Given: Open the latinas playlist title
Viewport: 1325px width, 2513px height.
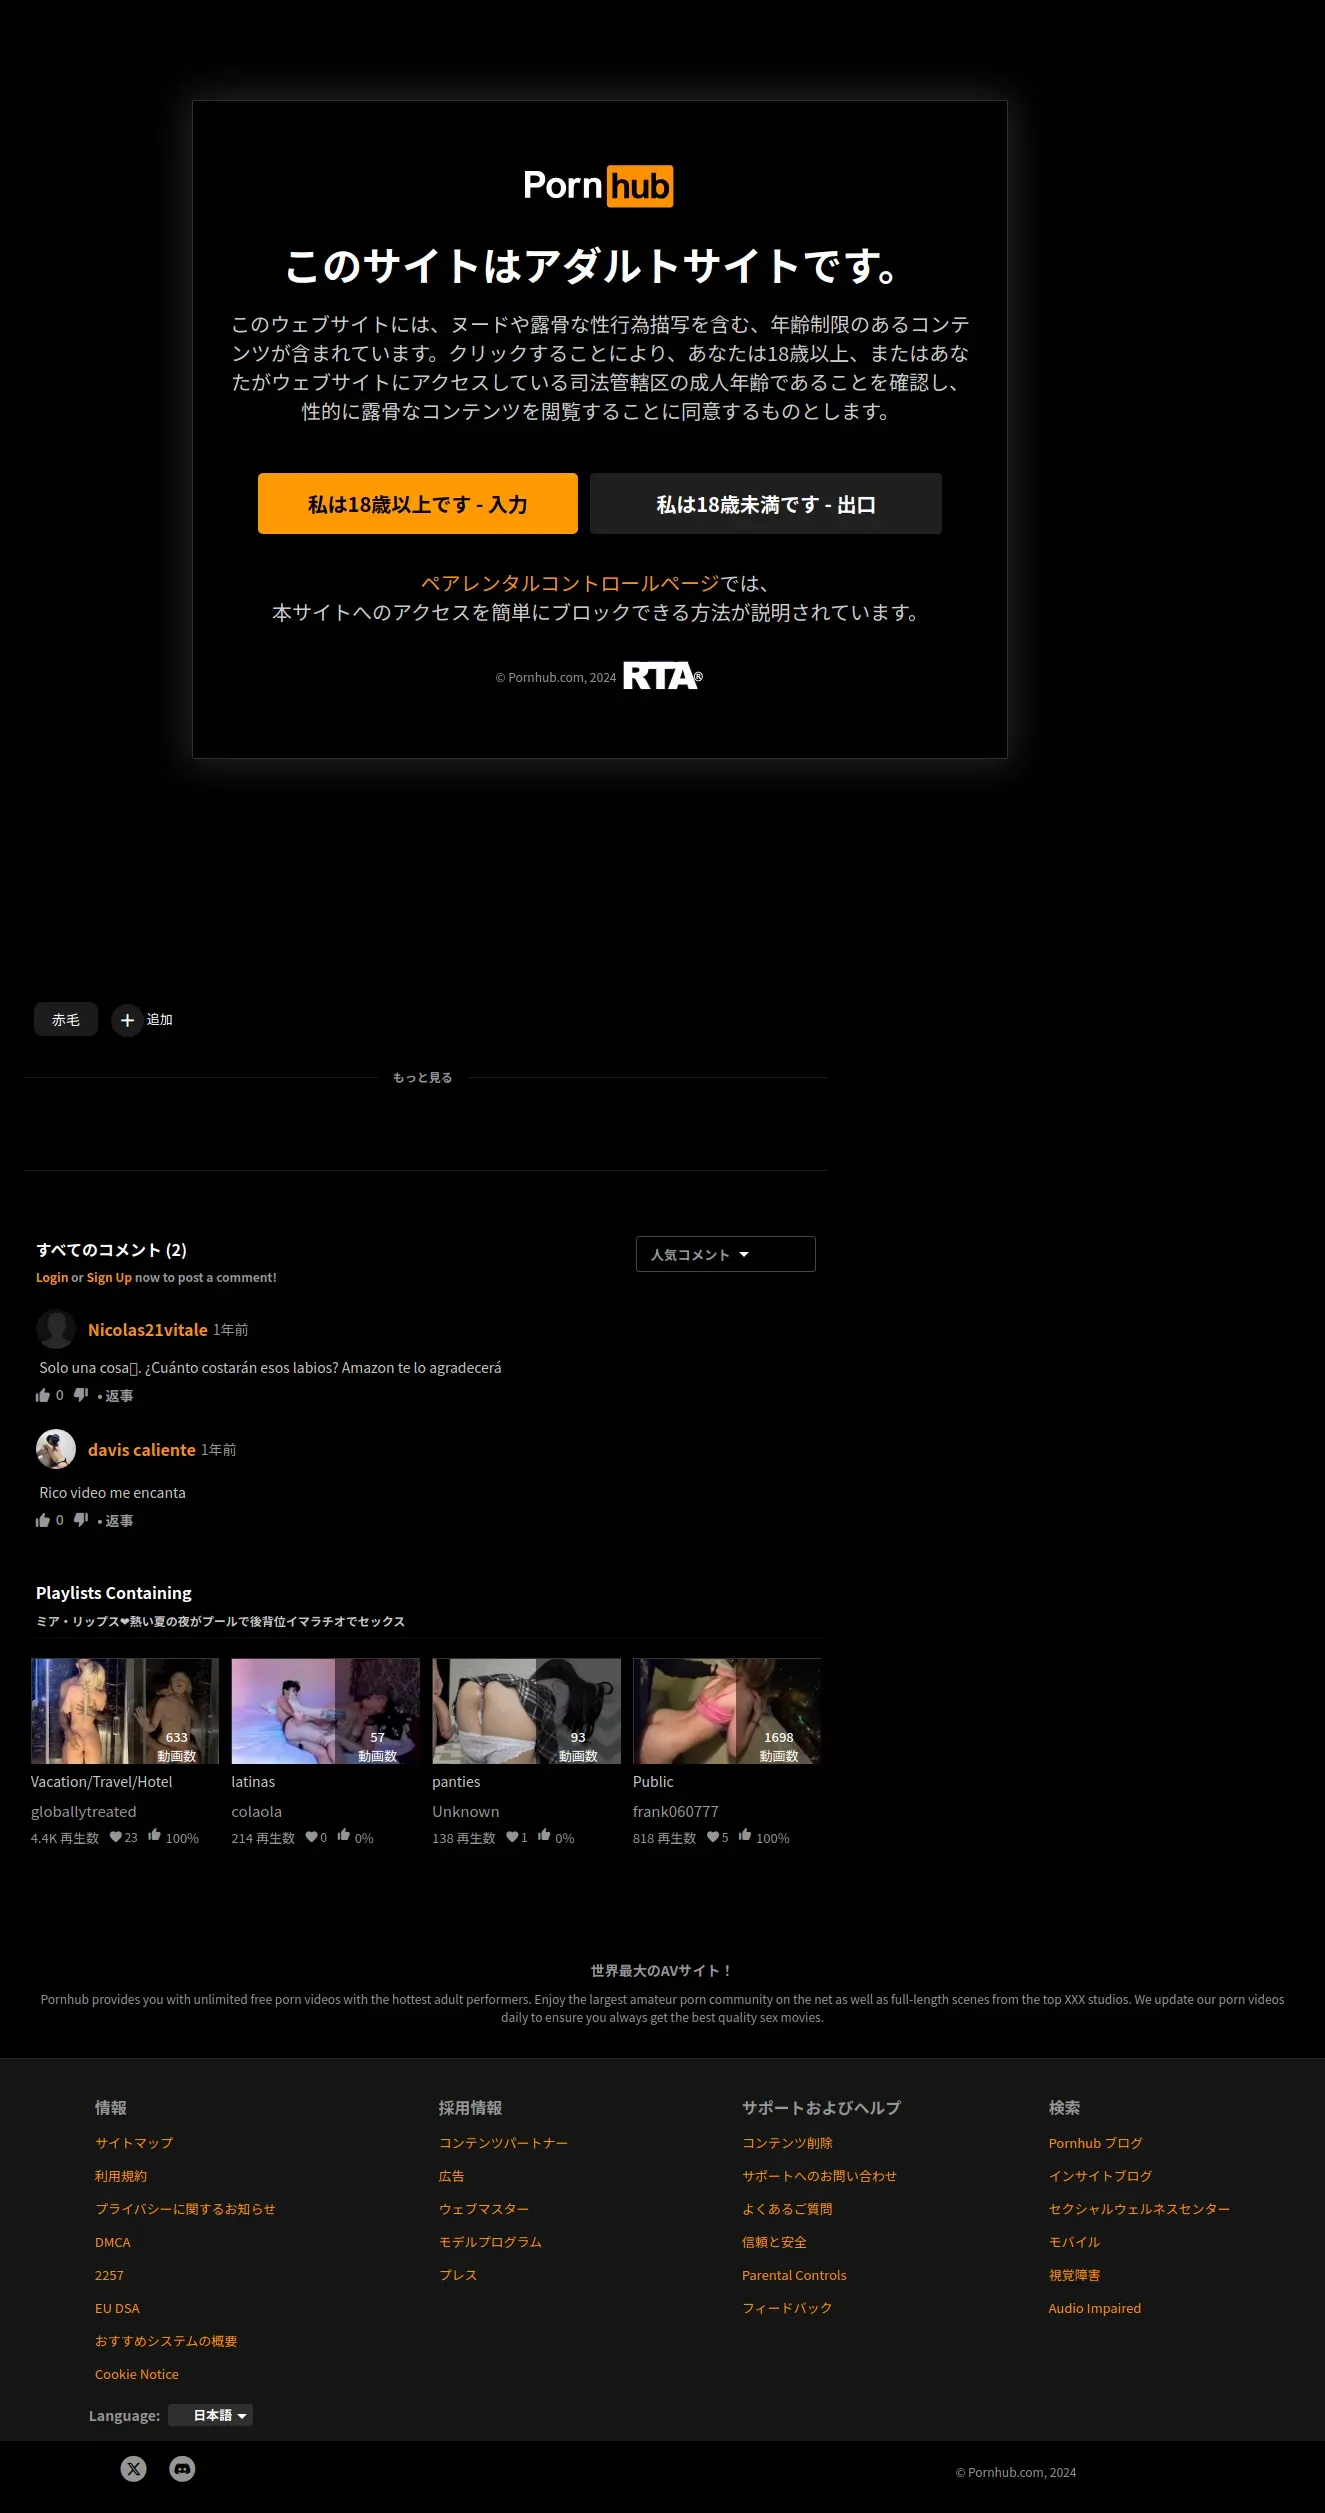Looking at the screenshot, I should (253, 1782).
